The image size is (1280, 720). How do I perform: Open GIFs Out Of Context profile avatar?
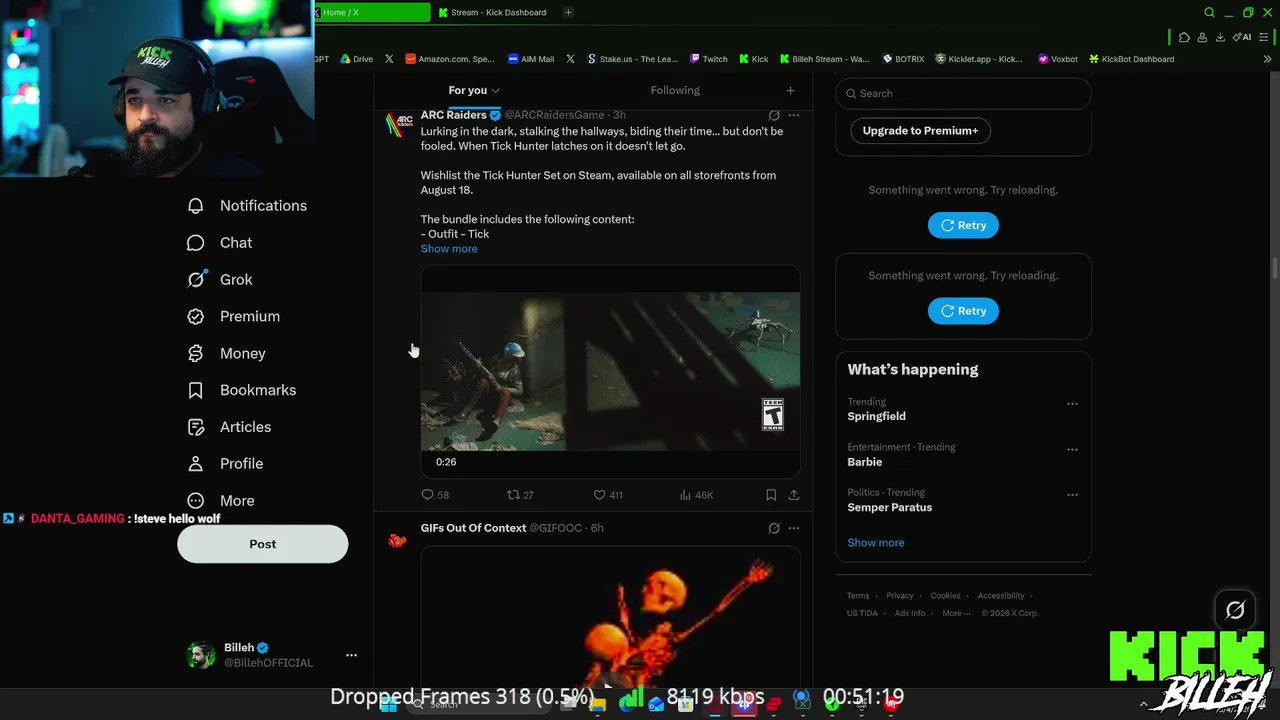click(398, 541)
